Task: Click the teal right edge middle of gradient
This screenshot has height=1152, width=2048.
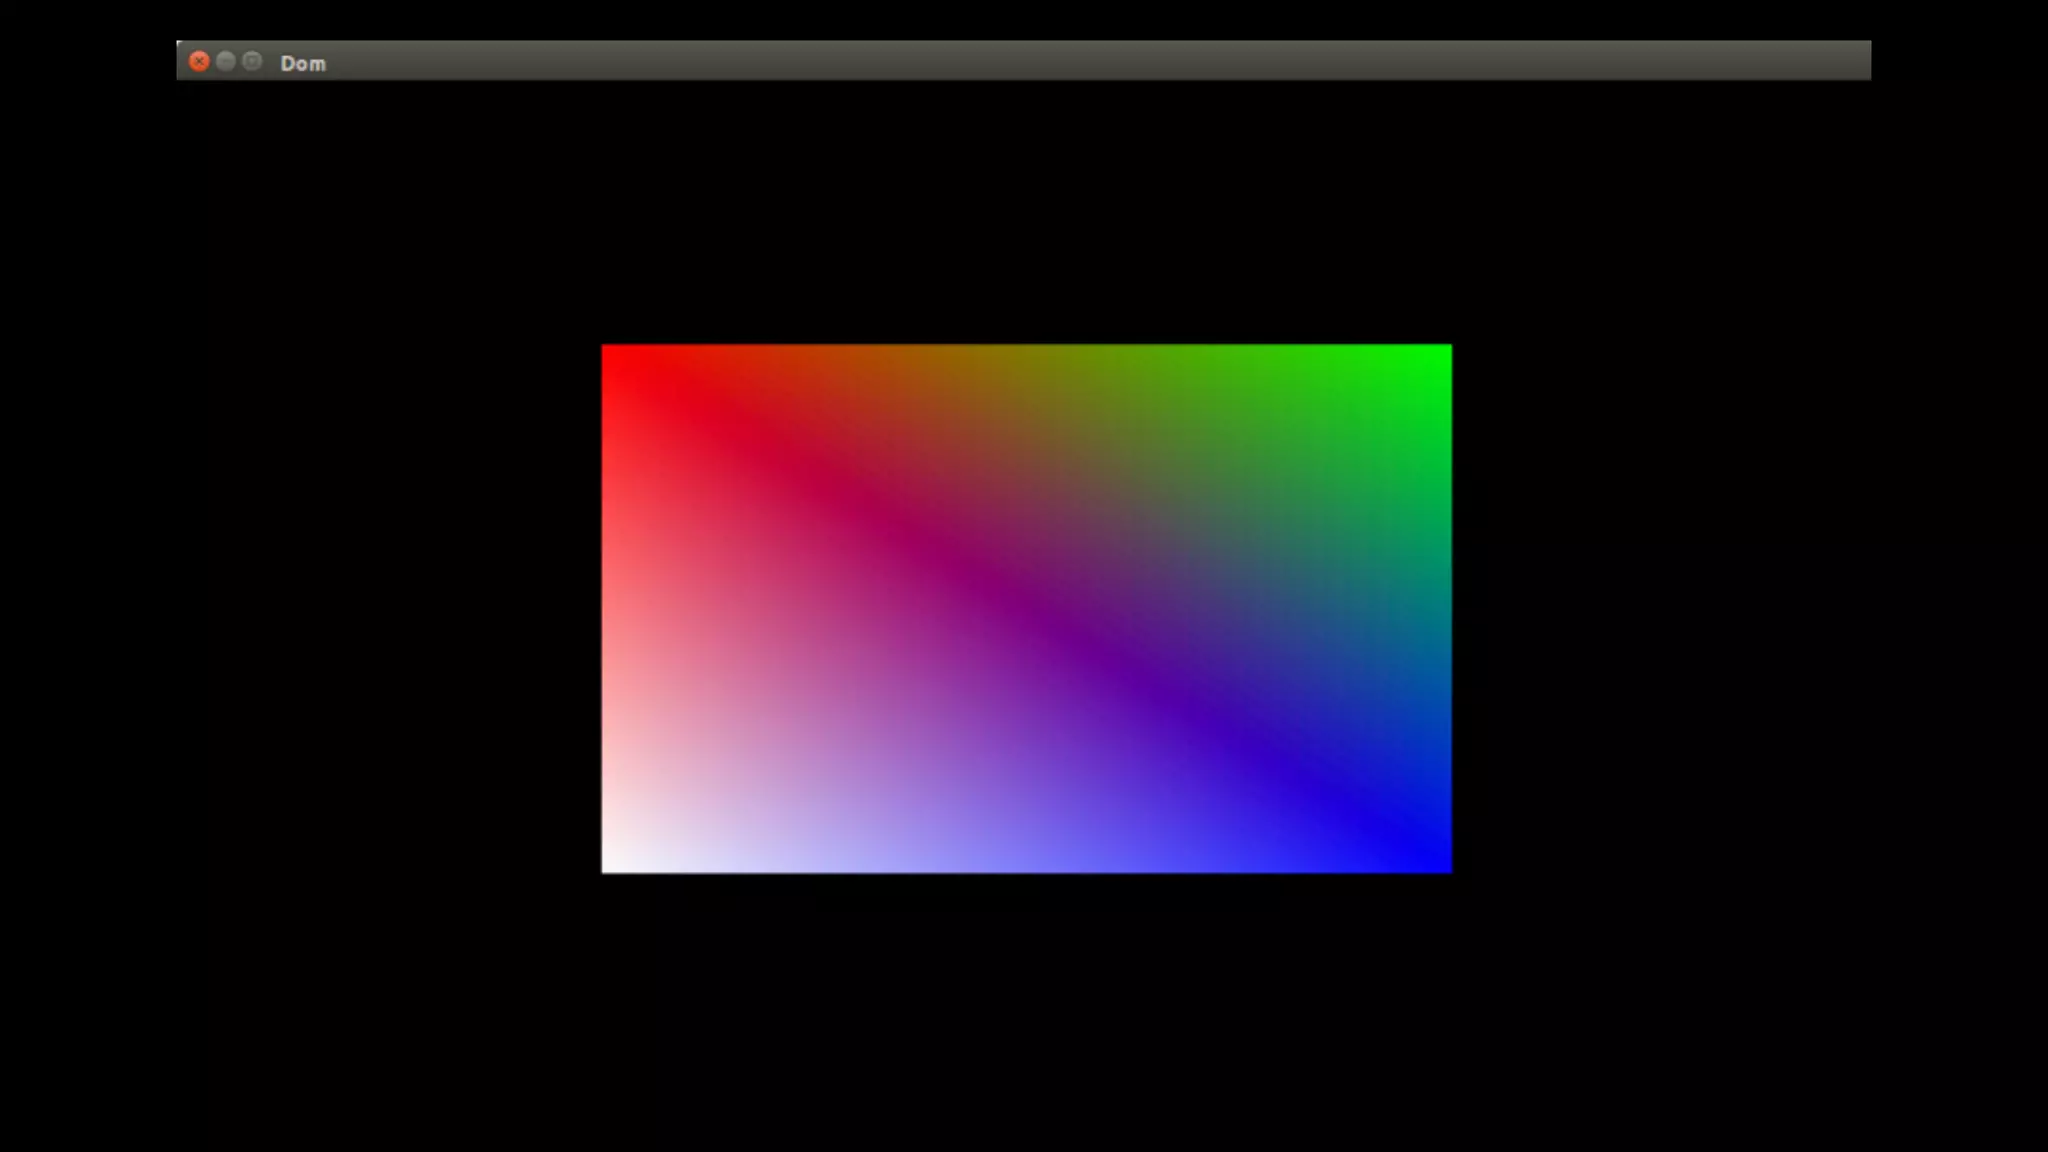Action: pyautogui.click(x=1440, y=608)
